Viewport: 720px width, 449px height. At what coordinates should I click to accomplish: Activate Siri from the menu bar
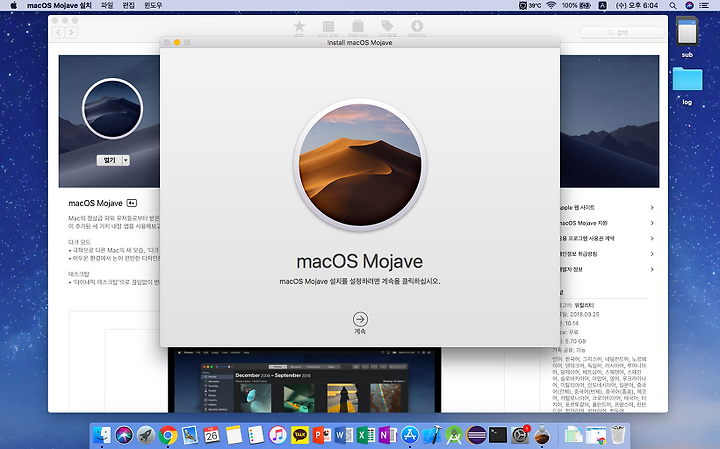689,6
